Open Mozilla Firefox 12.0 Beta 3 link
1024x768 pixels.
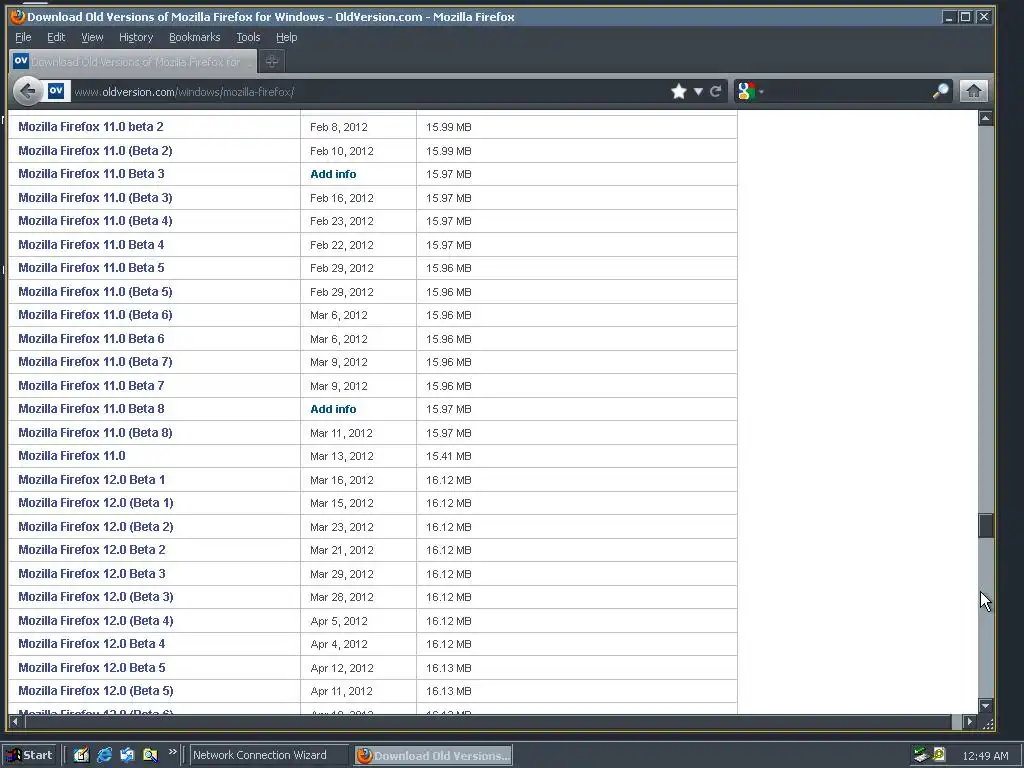point(92,574)
